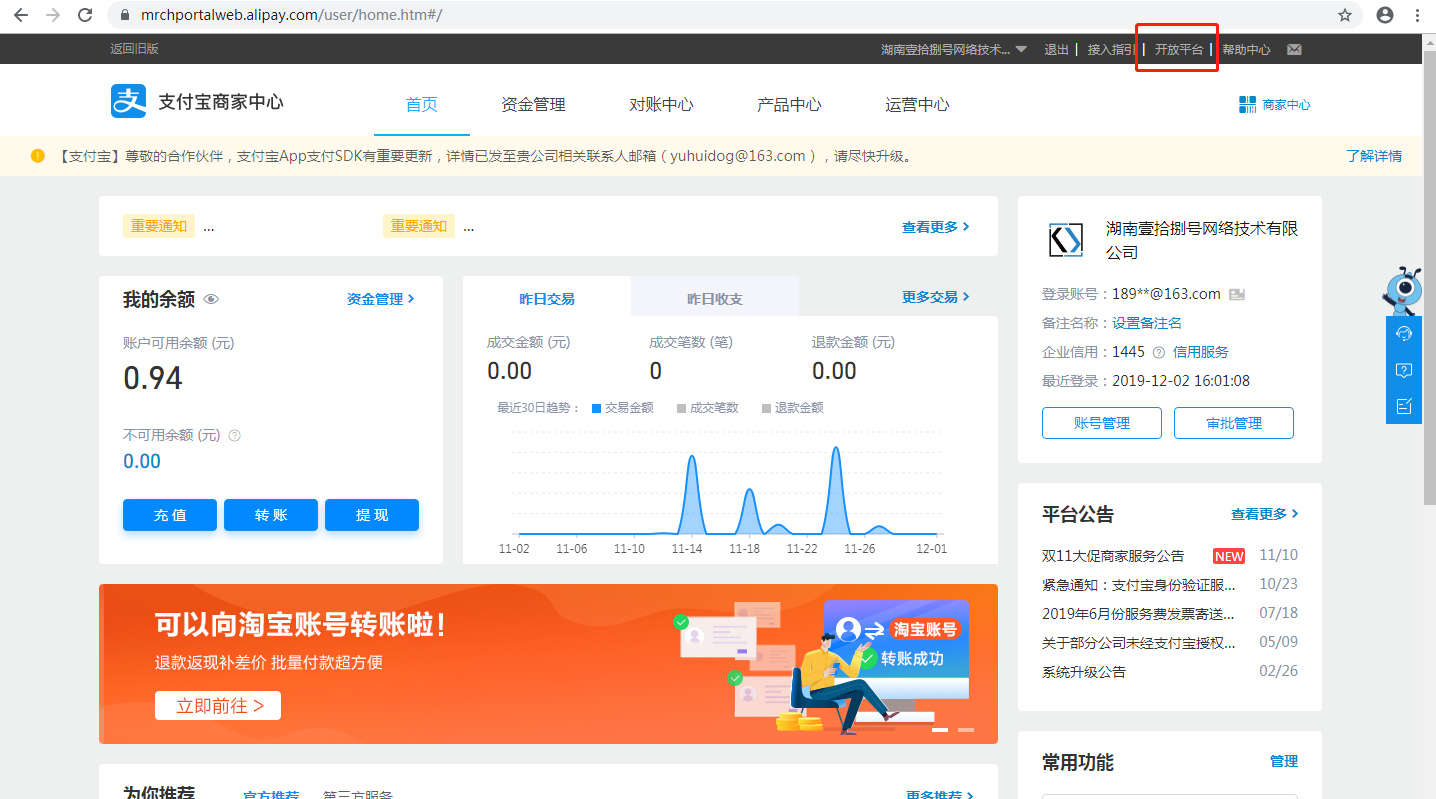This screenshot has width=1436, height=799.
Task: Click the yellow warning icon in notice bar
Action: (x=38, y=156)
